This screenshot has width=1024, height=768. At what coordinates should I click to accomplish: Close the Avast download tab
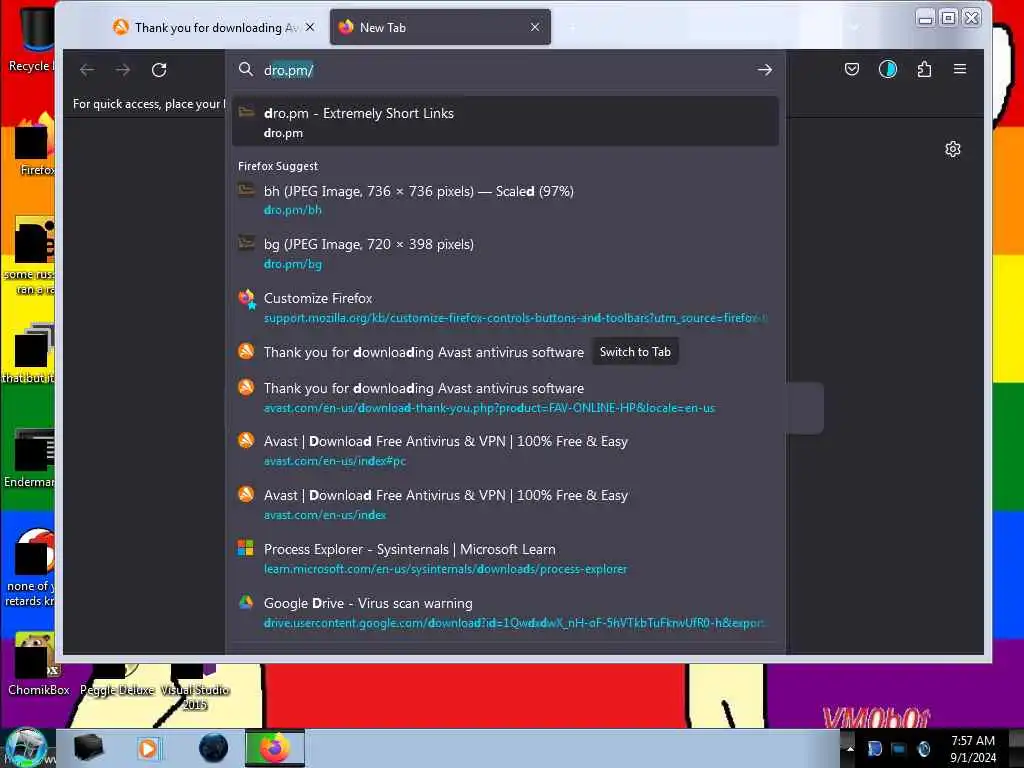pyautogui.click(x=310, y=27)
